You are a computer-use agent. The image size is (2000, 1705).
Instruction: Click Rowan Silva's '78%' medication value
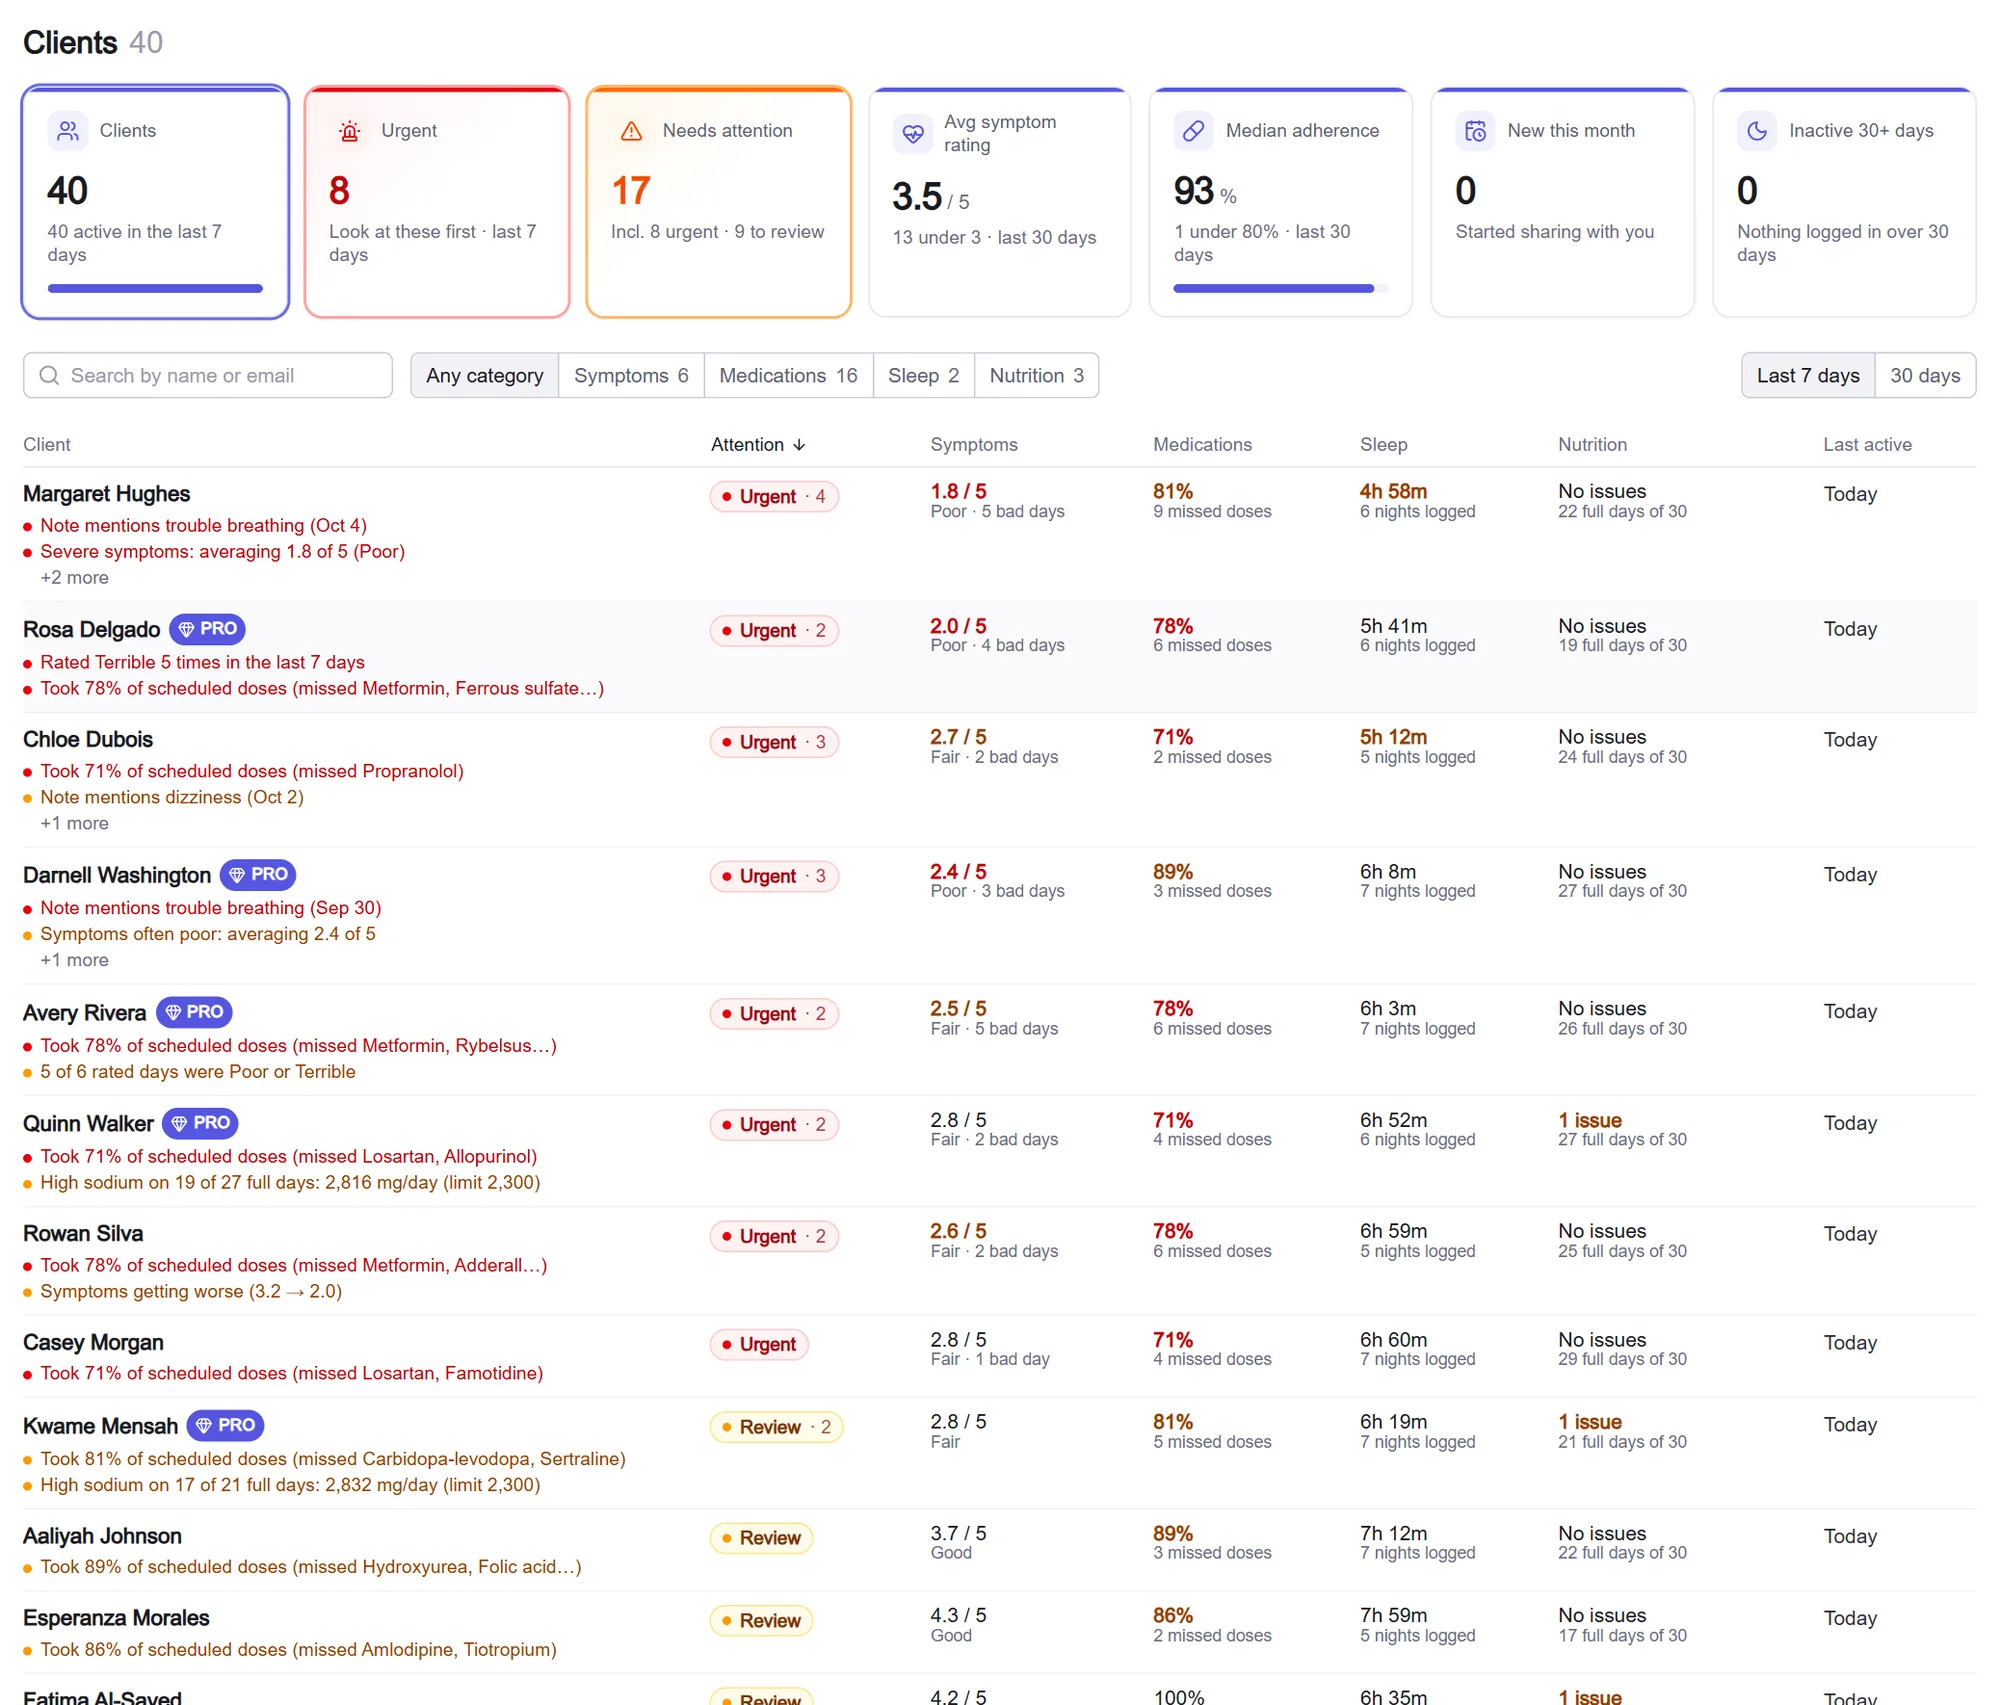tap(1172, 1231)
